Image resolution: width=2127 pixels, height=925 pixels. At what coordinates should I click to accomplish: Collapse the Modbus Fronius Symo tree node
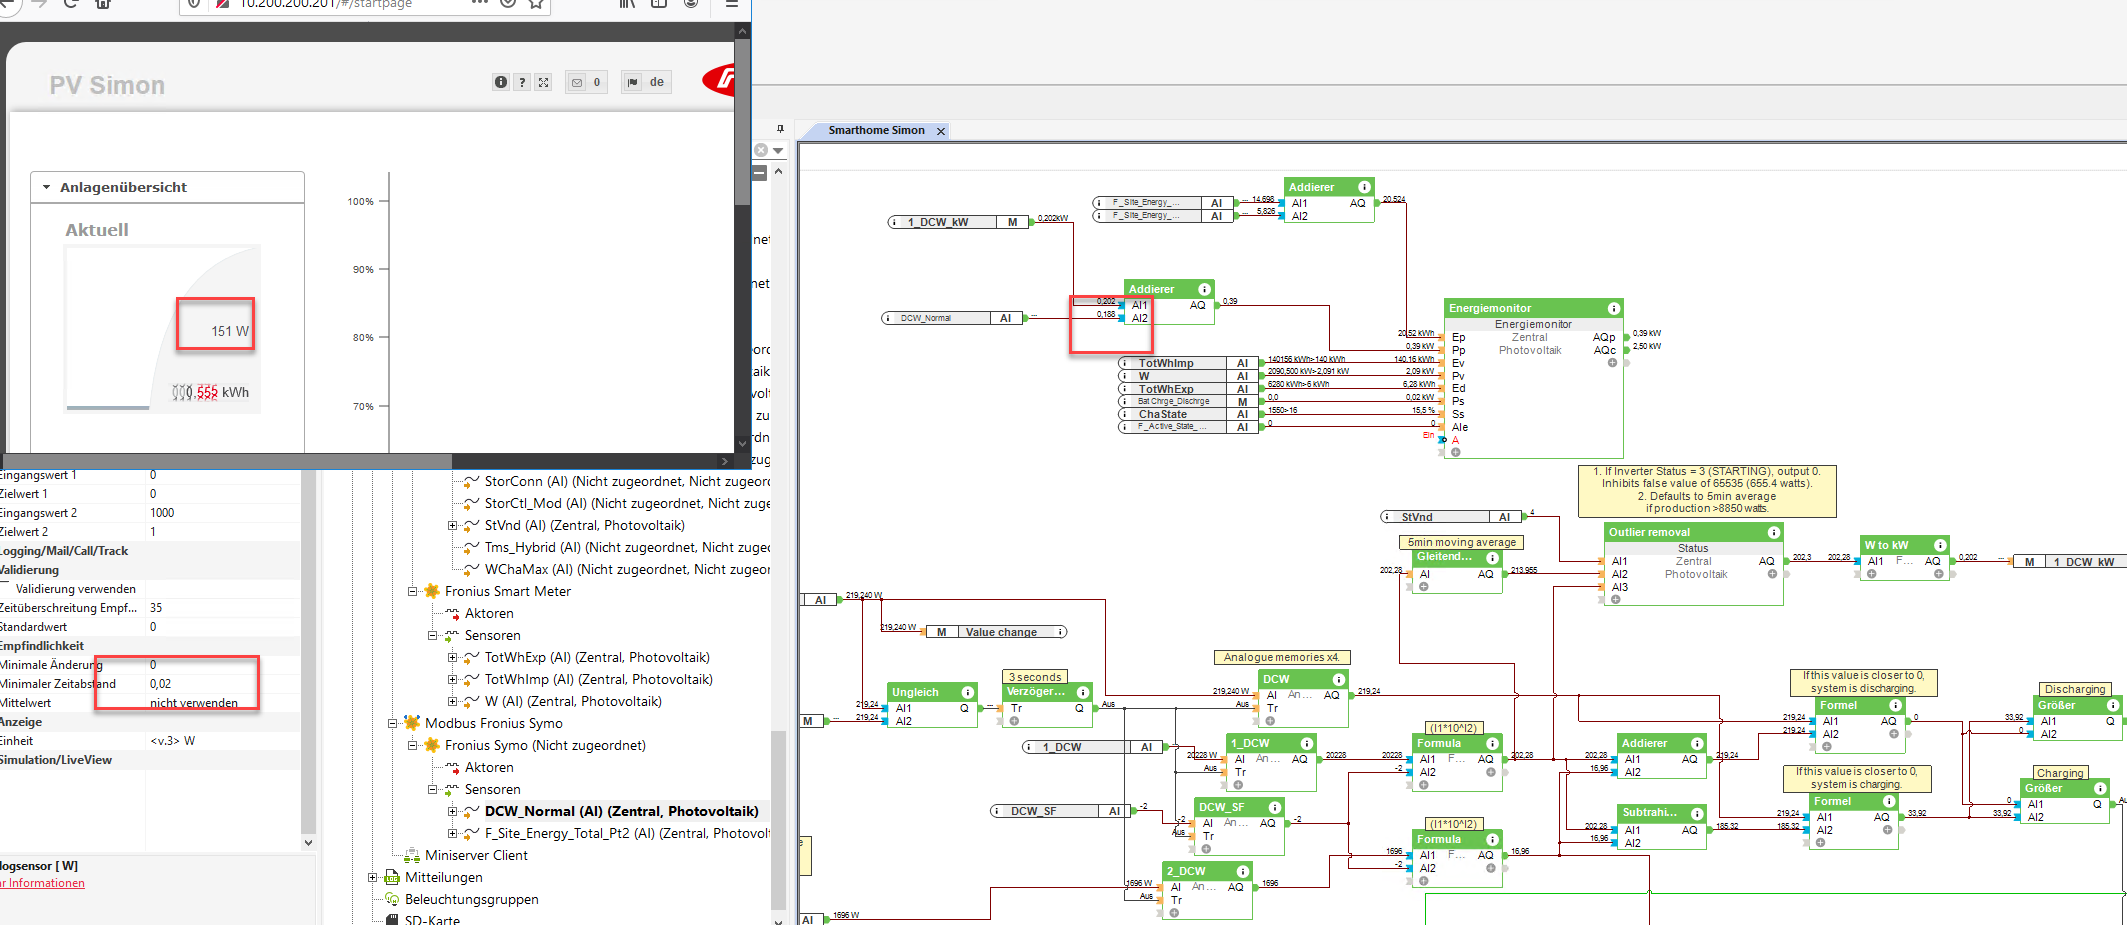pos(393,723)
